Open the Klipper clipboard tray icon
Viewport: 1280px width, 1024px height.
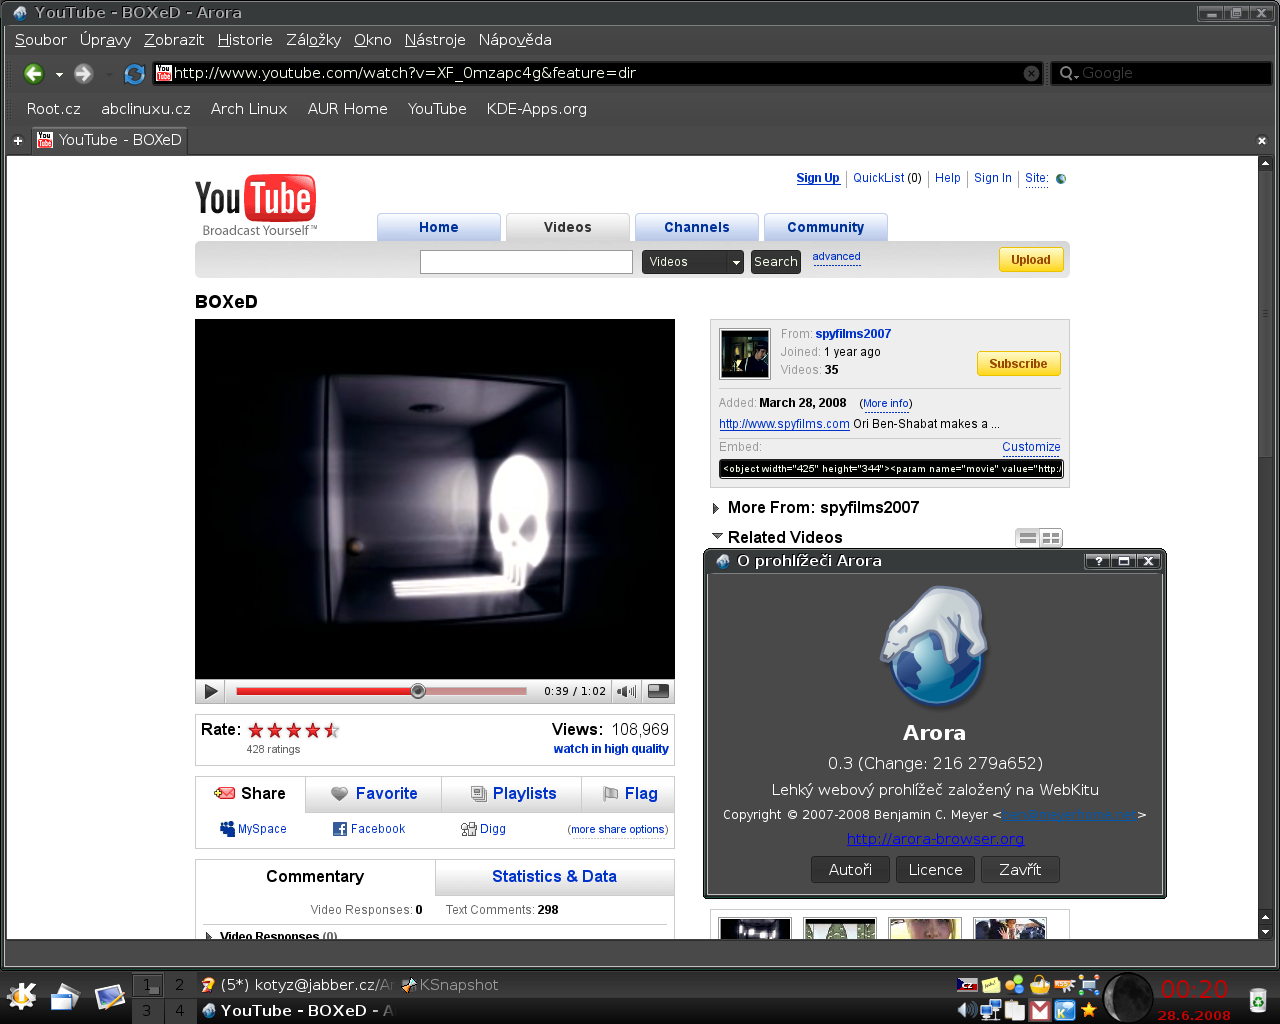click(1015, 1010)
